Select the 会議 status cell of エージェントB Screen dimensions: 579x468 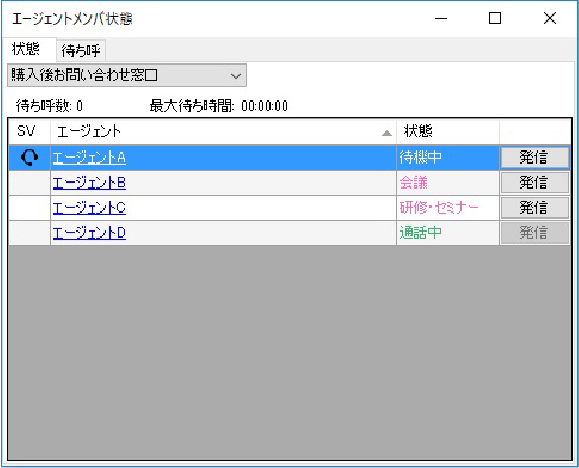(448, 183)
